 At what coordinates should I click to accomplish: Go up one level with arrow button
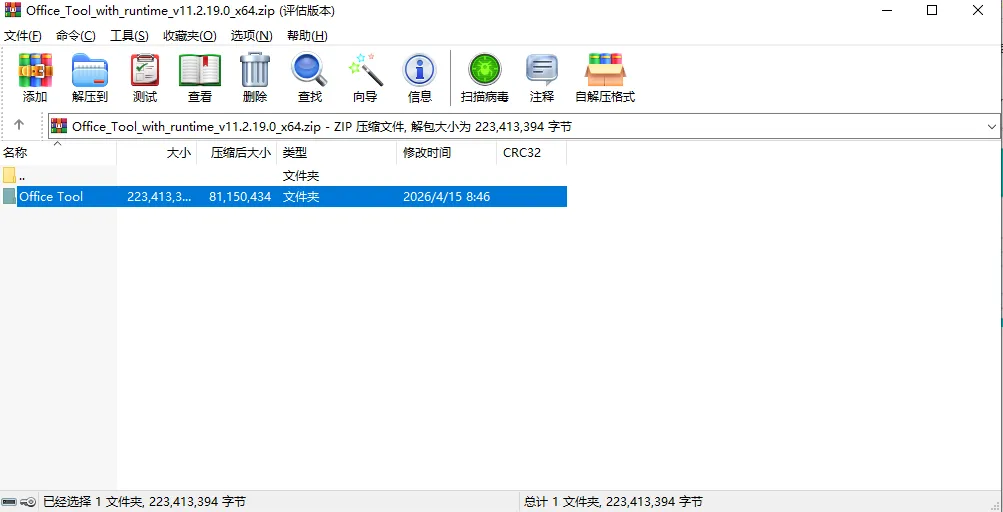[19, 125]
